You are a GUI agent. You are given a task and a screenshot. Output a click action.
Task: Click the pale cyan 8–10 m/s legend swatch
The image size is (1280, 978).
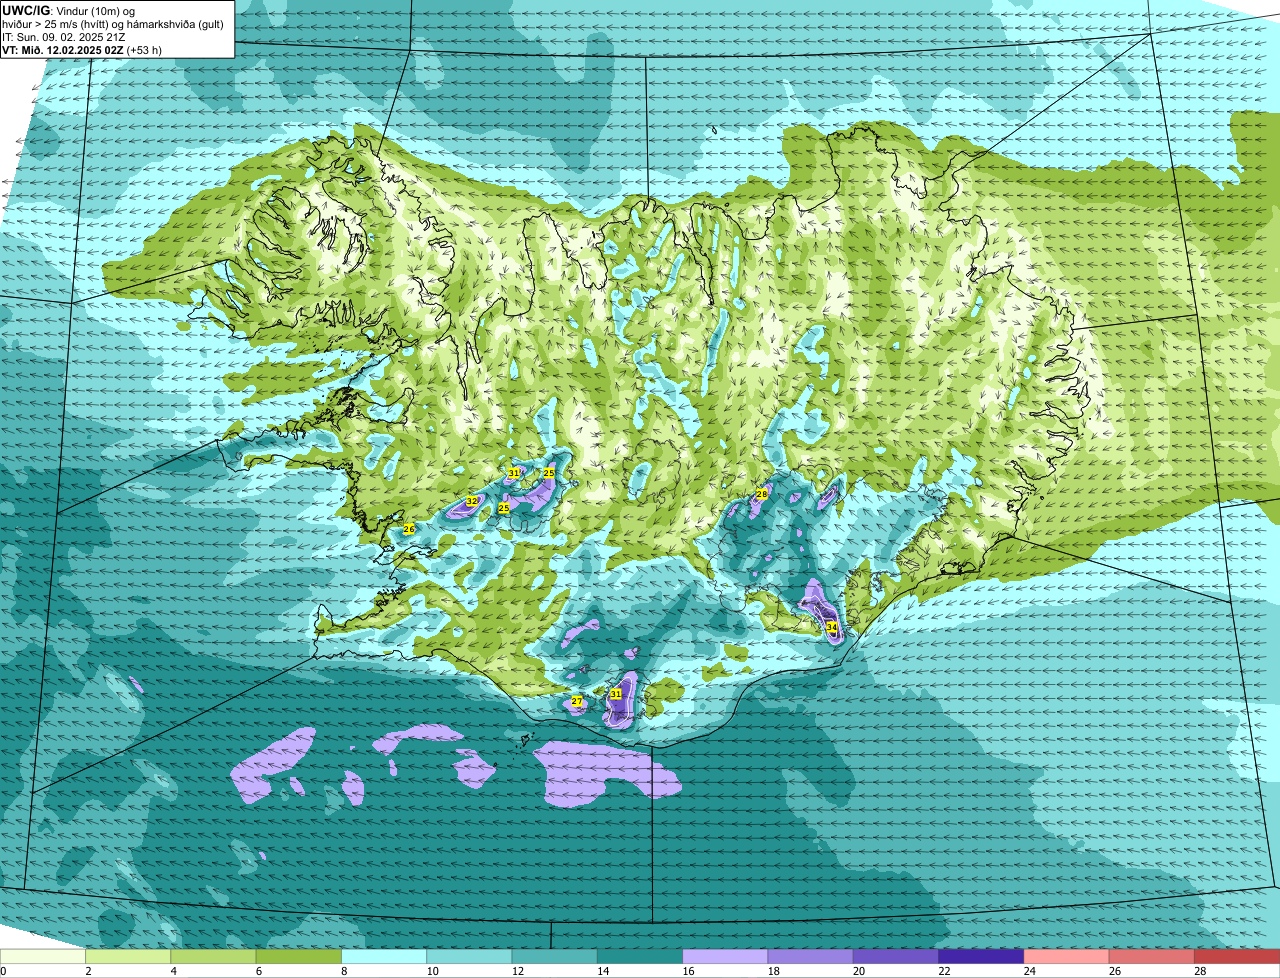click(384, 957)
